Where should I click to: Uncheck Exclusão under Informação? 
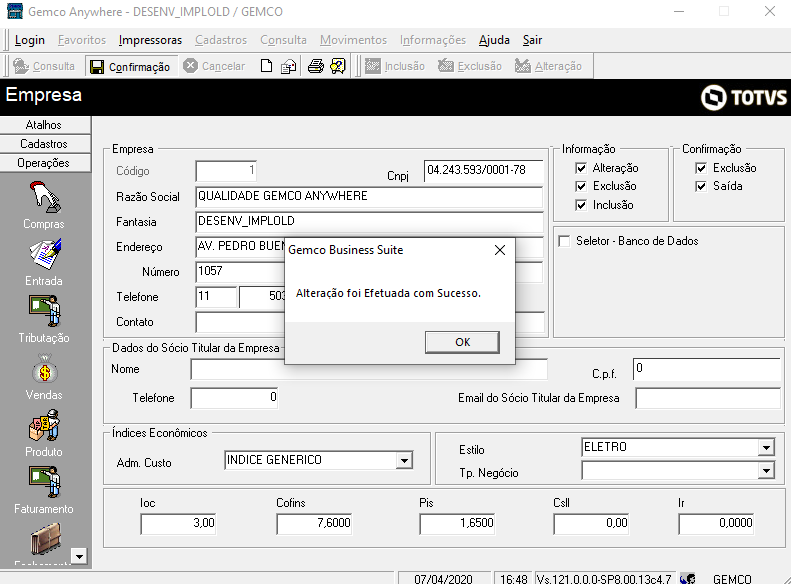pos(581,186)
